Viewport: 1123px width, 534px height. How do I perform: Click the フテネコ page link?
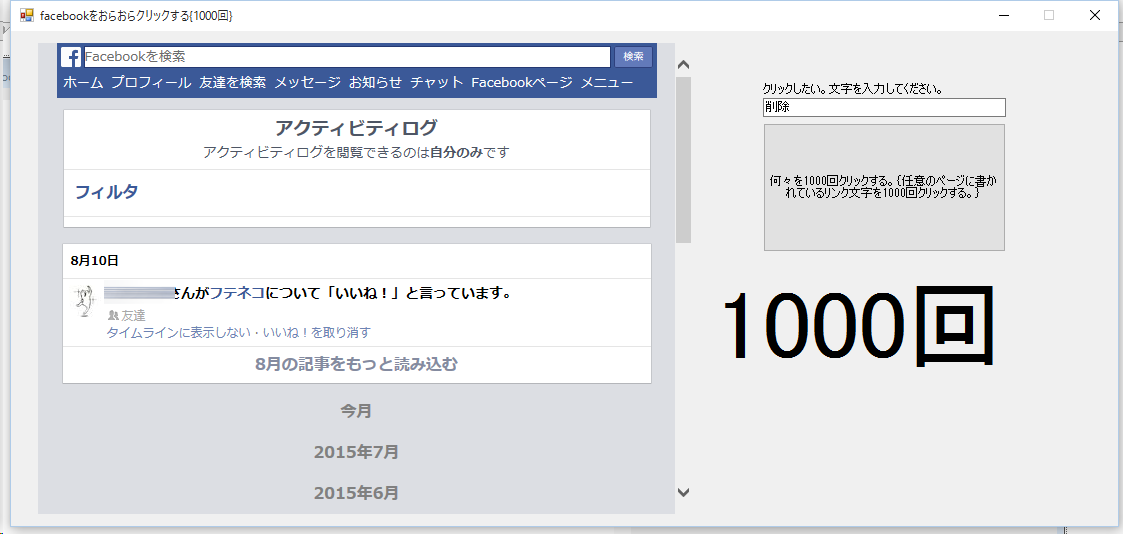coord(237,293)
